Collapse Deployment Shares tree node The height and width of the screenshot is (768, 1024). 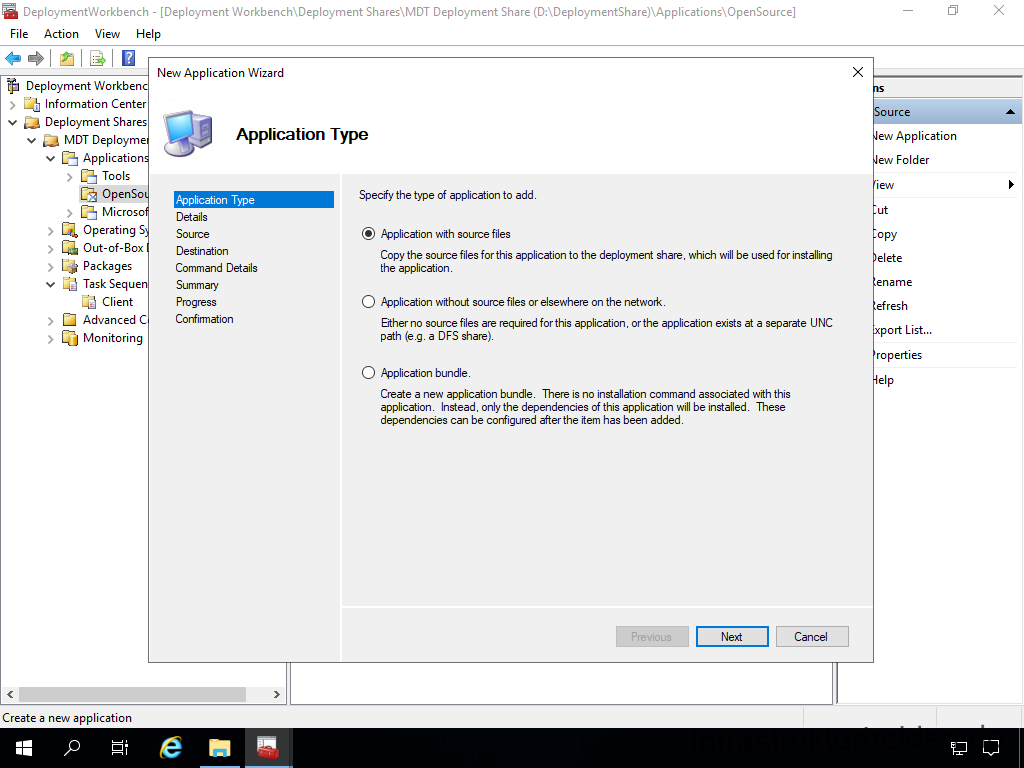[x=12, y=122]
